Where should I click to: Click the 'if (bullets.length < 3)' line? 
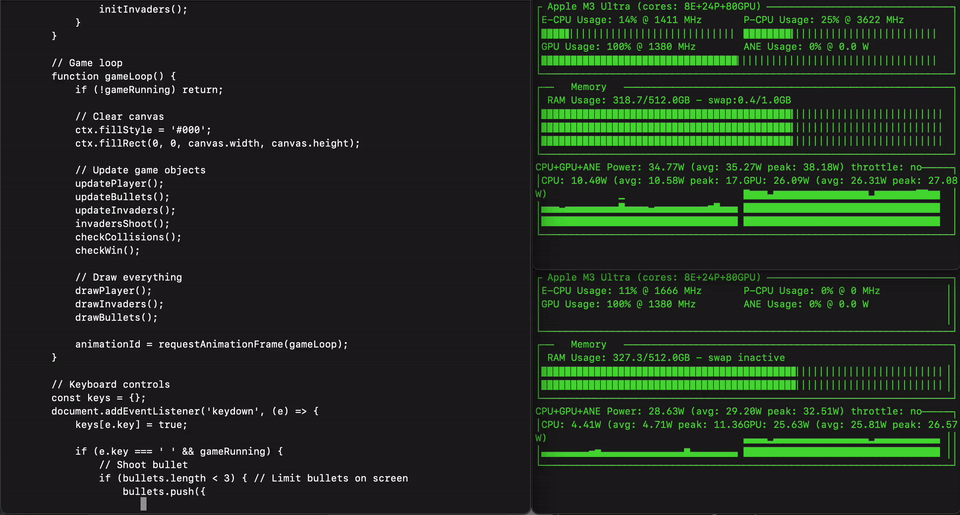click(253, 478)
